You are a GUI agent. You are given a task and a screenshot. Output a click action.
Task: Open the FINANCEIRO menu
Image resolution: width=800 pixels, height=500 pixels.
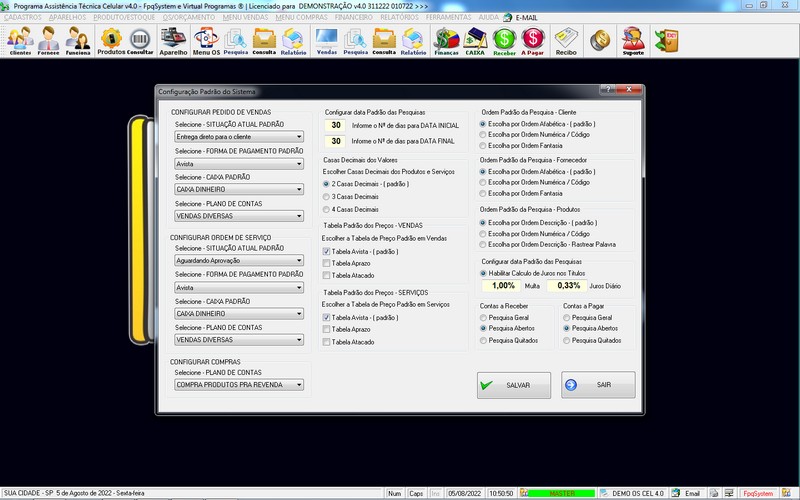354,17
